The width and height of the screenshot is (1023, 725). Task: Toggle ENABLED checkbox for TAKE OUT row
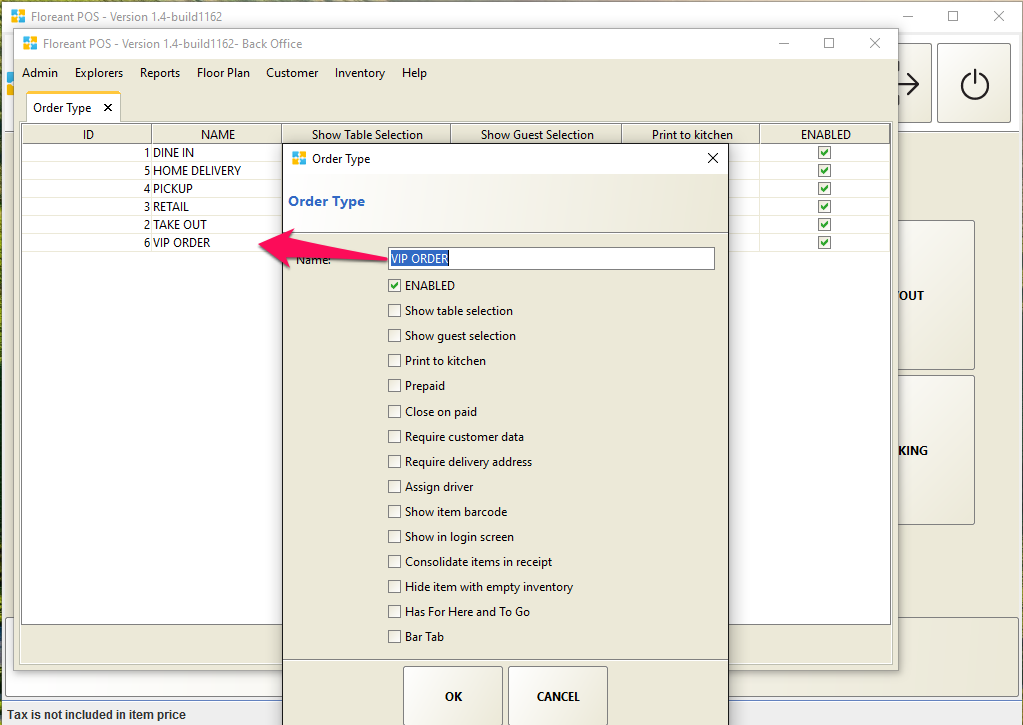(x=824, y=224)
